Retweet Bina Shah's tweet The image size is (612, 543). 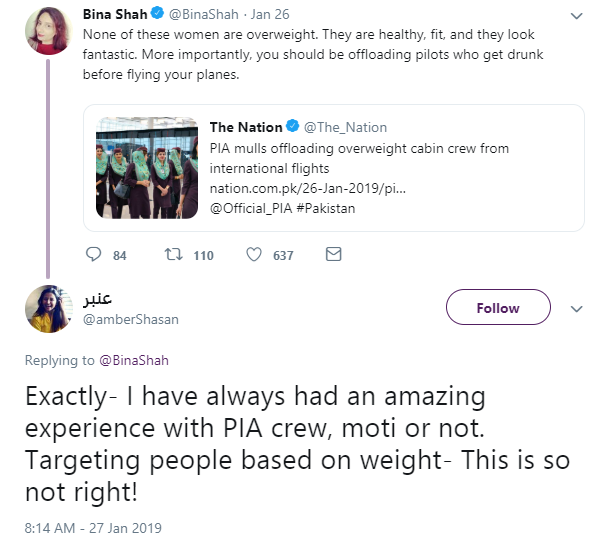click(173, 255)
